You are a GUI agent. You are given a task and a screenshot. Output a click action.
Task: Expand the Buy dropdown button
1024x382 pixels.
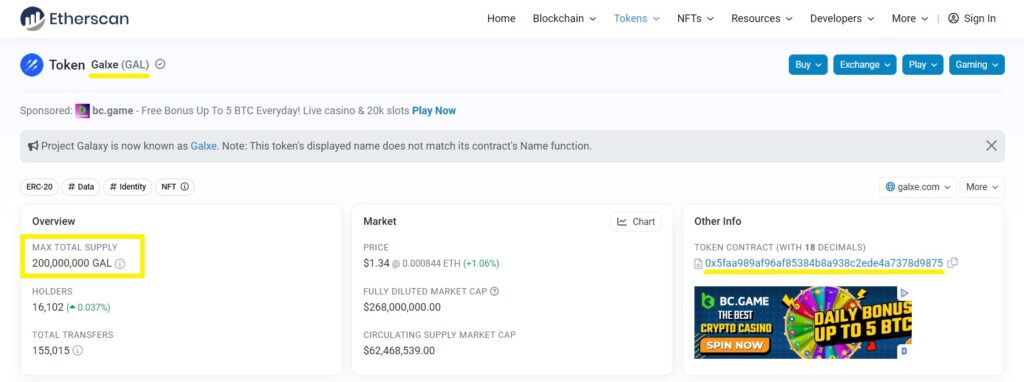tap(808, 65)
